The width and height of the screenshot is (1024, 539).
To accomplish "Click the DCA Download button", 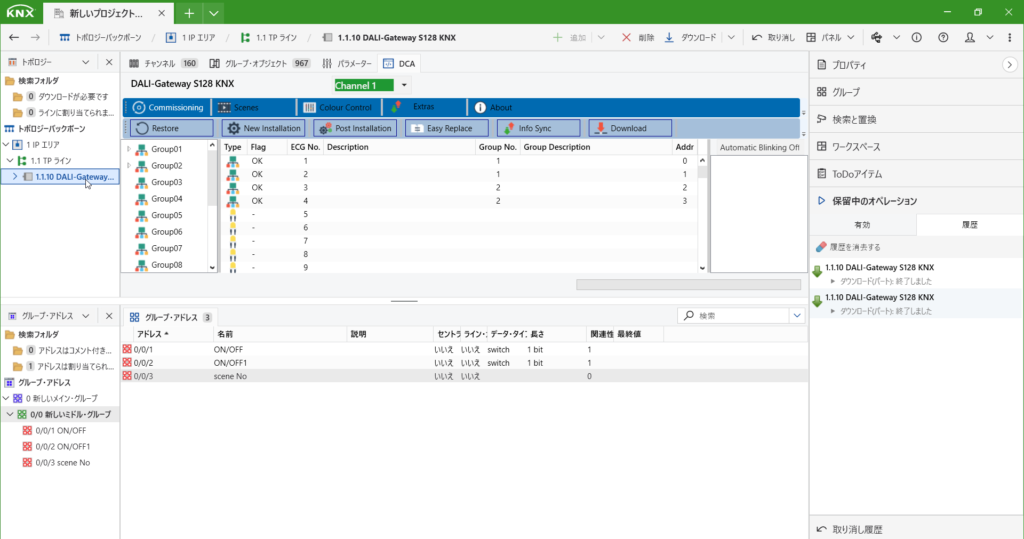I will click(x=630, y=128).
